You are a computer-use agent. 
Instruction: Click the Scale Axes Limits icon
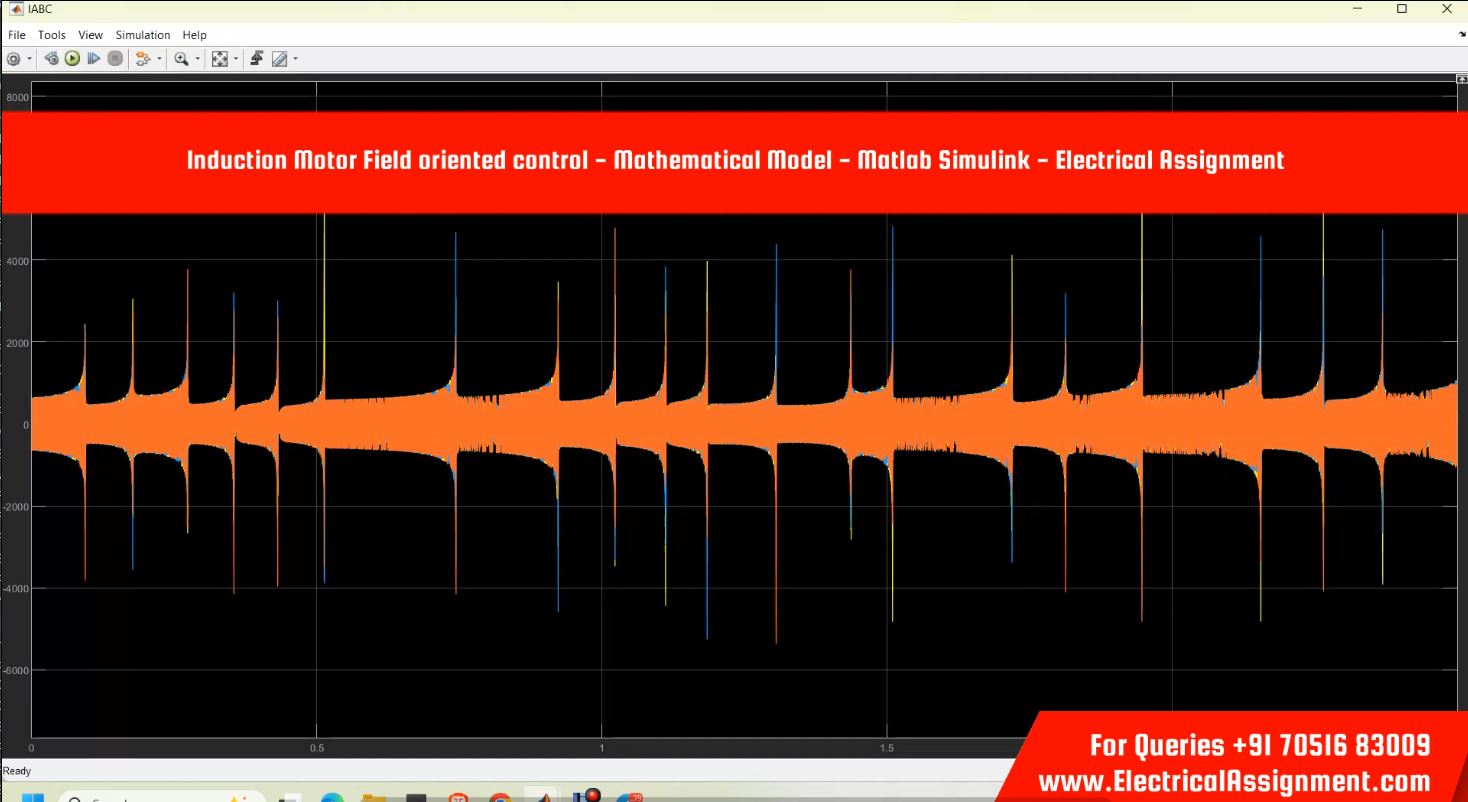click(x=220, y=59)
